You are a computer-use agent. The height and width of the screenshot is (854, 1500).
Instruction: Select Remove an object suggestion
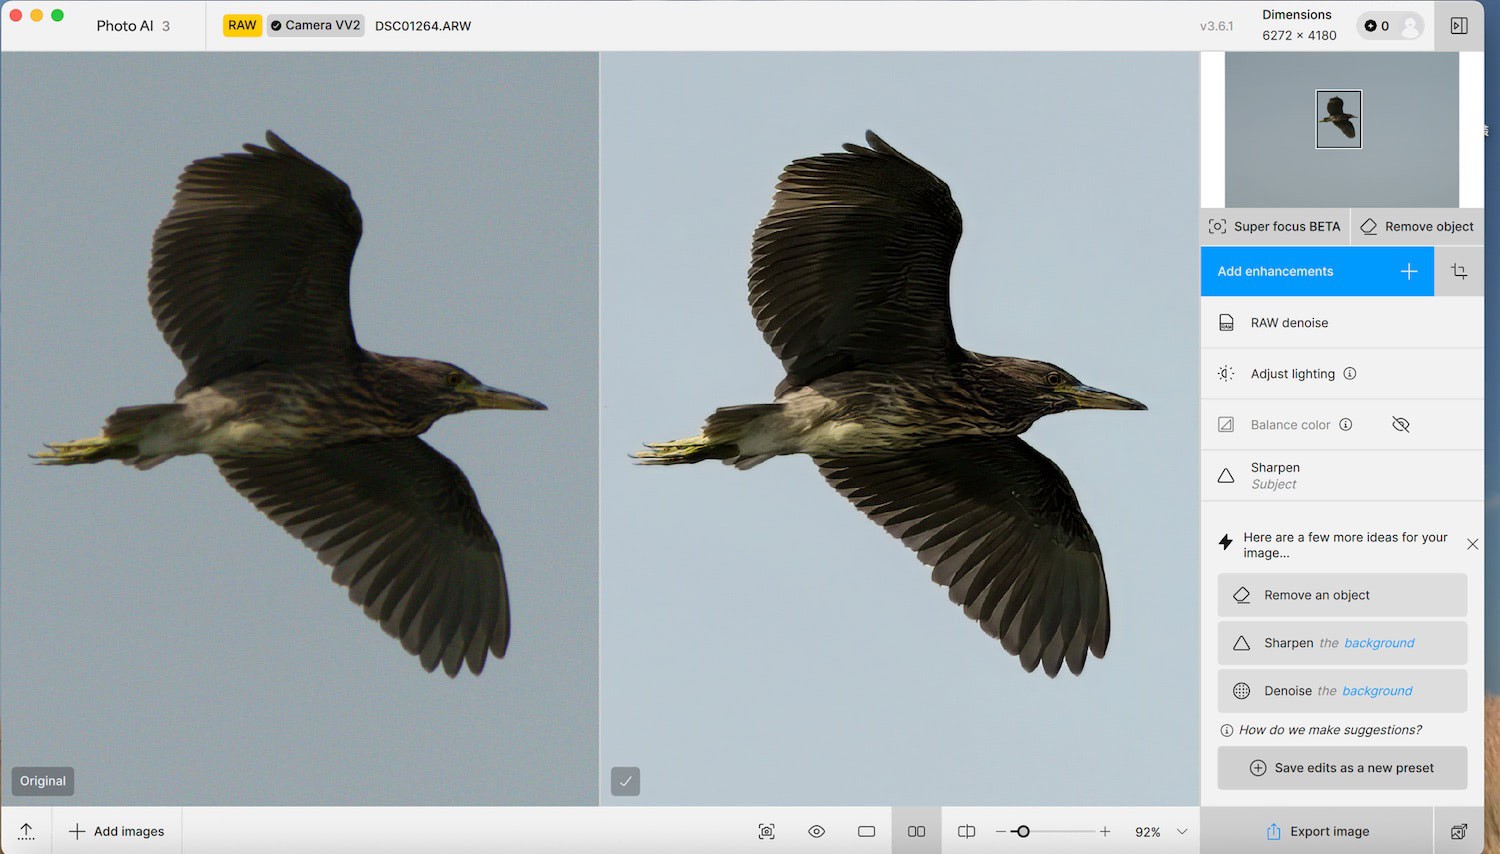[1342, 595]
